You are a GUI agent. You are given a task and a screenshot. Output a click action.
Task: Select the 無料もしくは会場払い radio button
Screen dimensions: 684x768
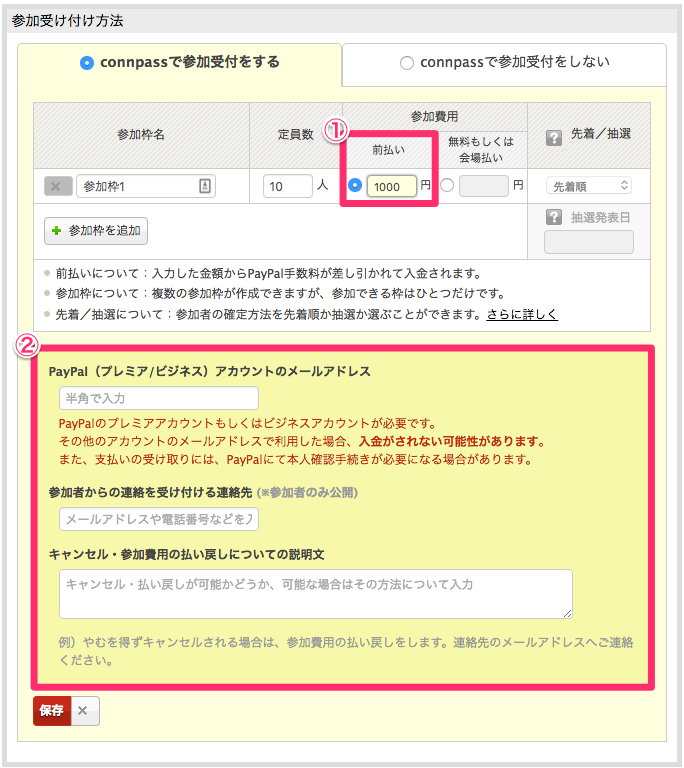tap(447, 185)
